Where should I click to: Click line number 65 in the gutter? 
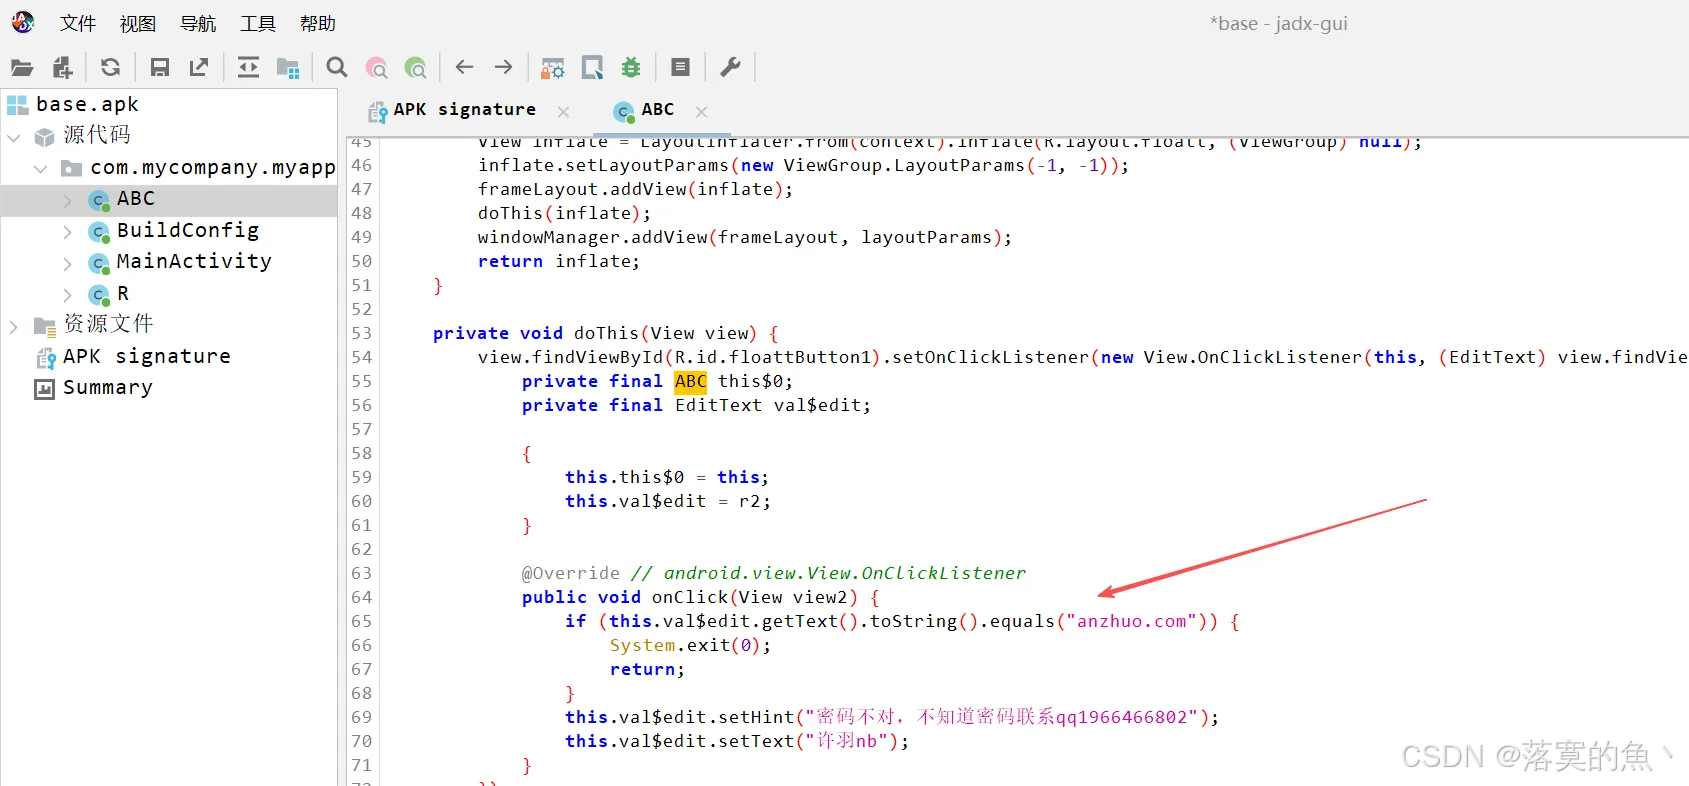tap(361, 621)
